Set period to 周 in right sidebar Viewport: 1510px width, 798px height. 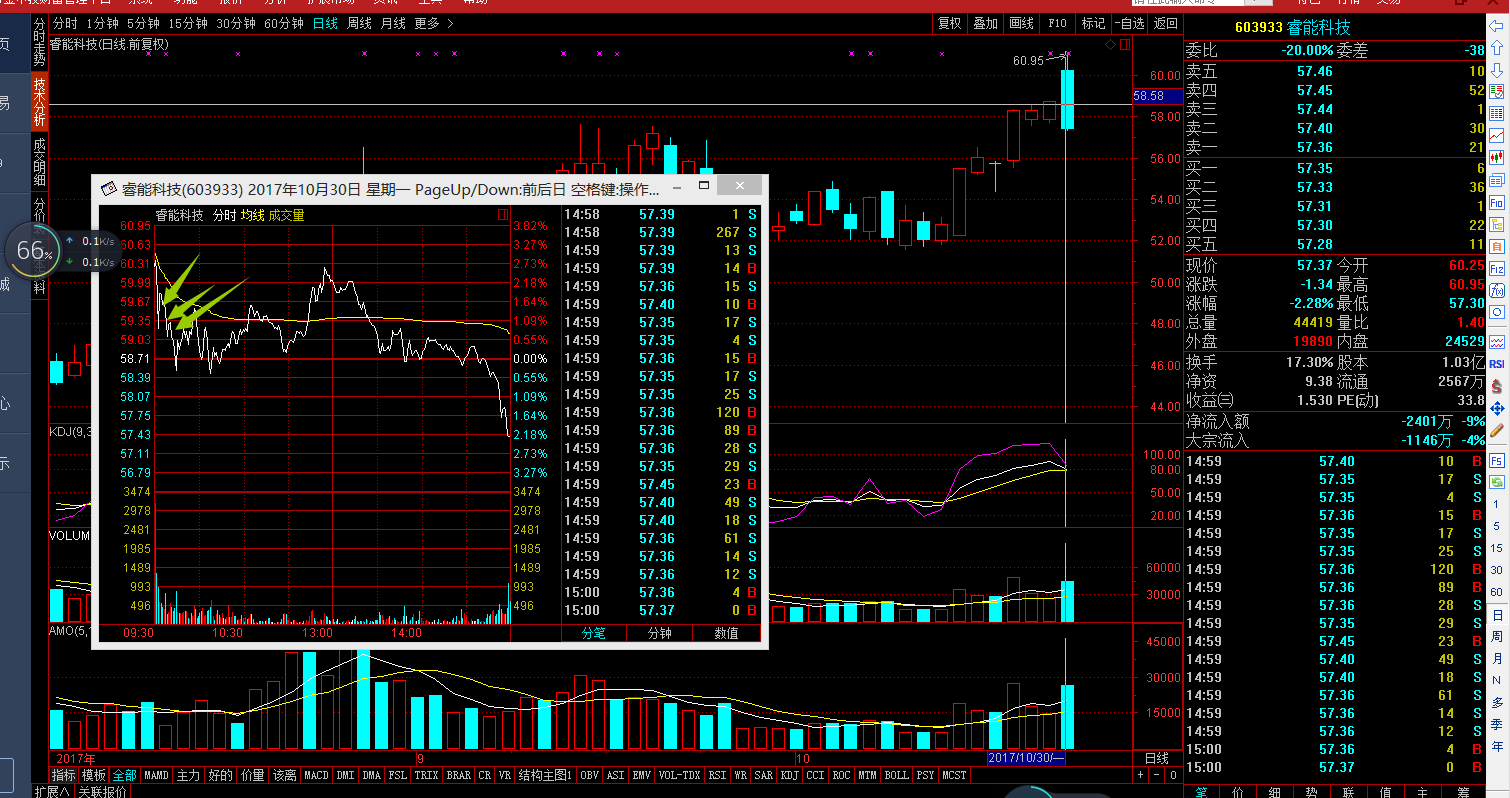tap(1497, 637)
